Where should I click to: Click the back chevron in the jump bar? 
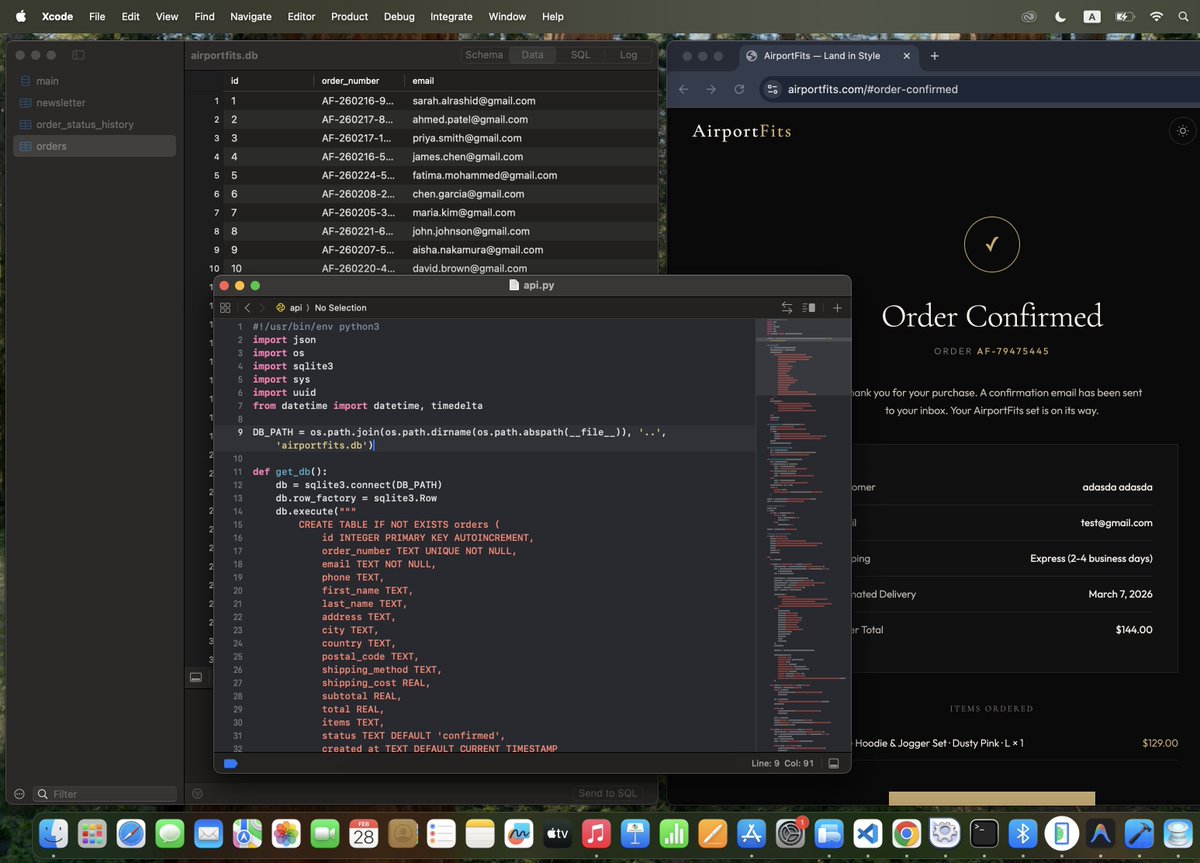(246, 308)
